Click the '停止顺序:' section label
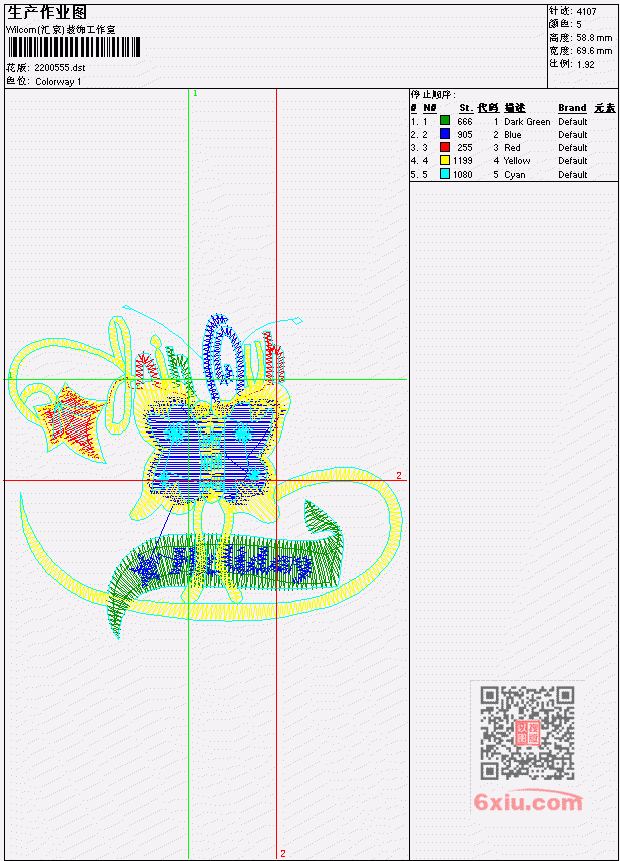Viewport: 620px width, 861px height. (x=433, y=94)
